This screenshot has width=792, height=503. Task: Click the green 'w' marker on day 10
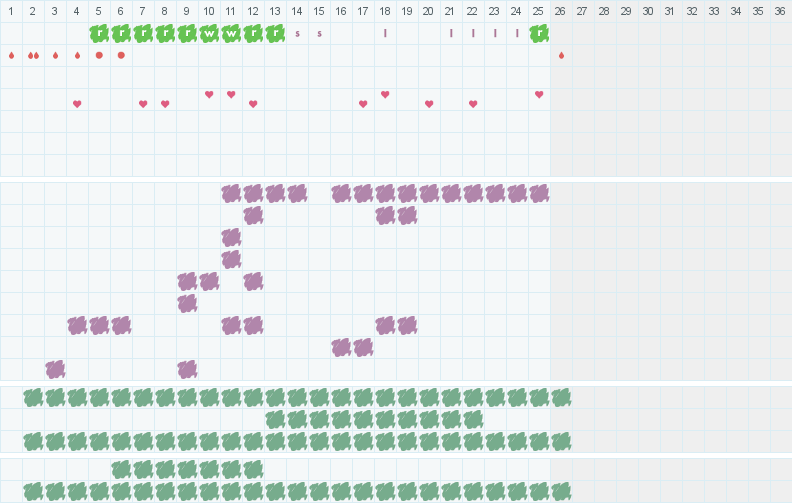209,33
